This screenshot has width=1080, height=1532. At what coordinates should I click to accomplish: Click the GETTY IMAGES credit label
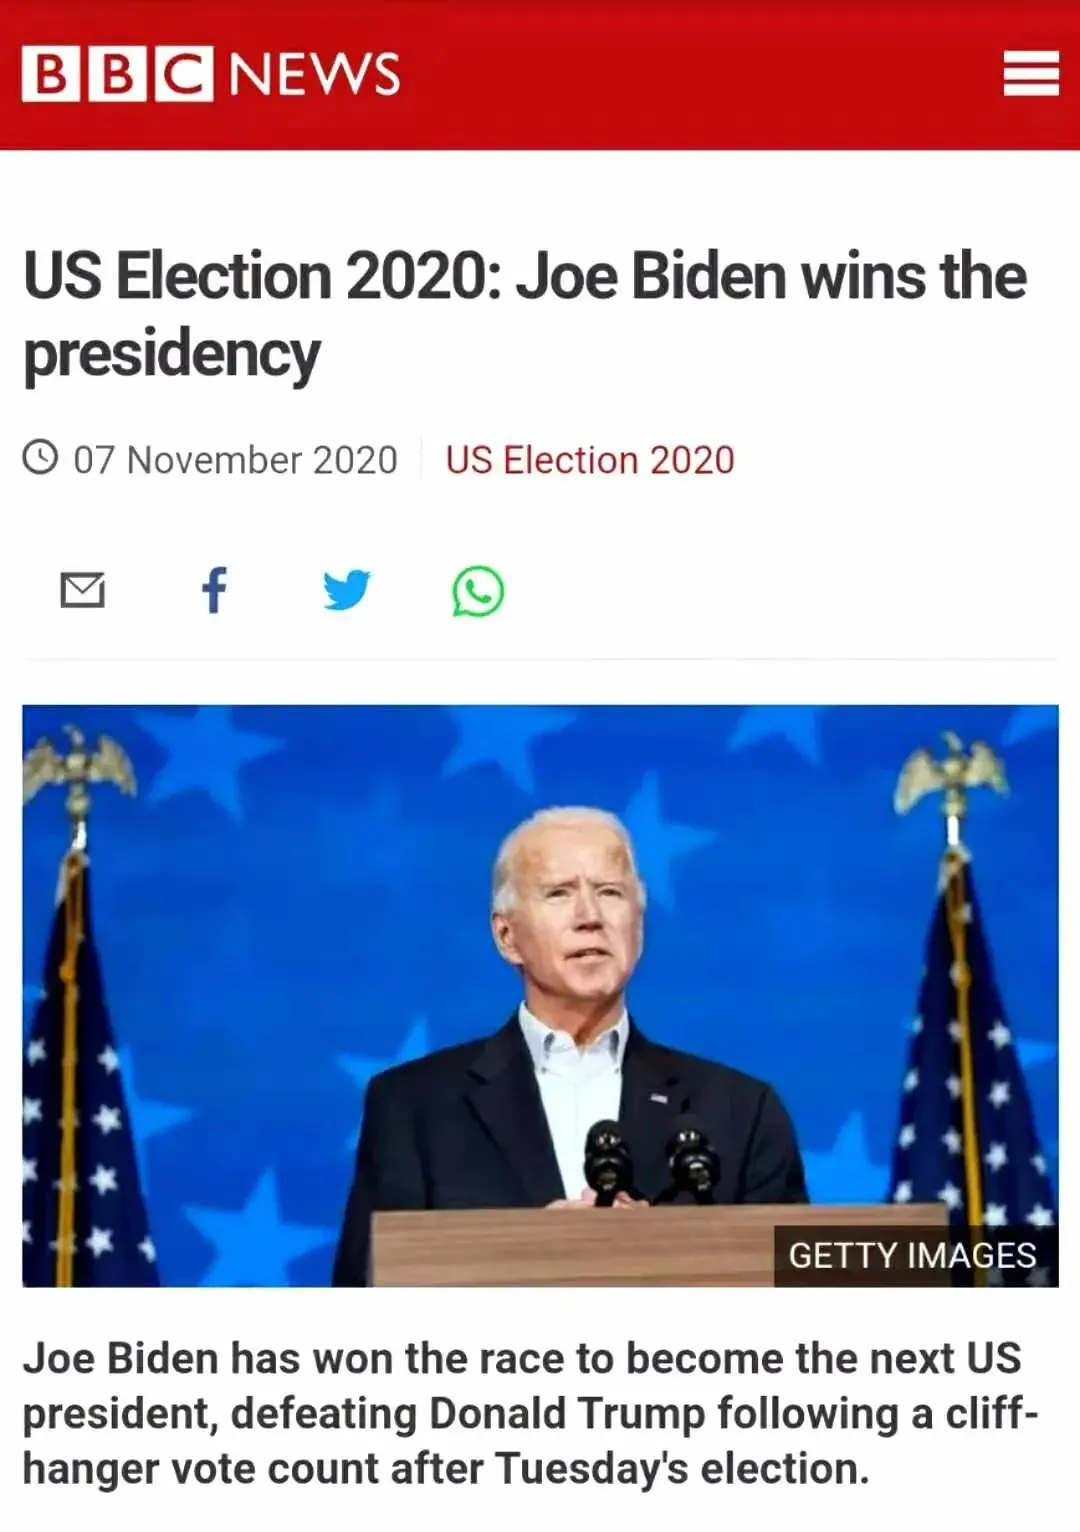pyautogui.click(x=912, y=1255)
